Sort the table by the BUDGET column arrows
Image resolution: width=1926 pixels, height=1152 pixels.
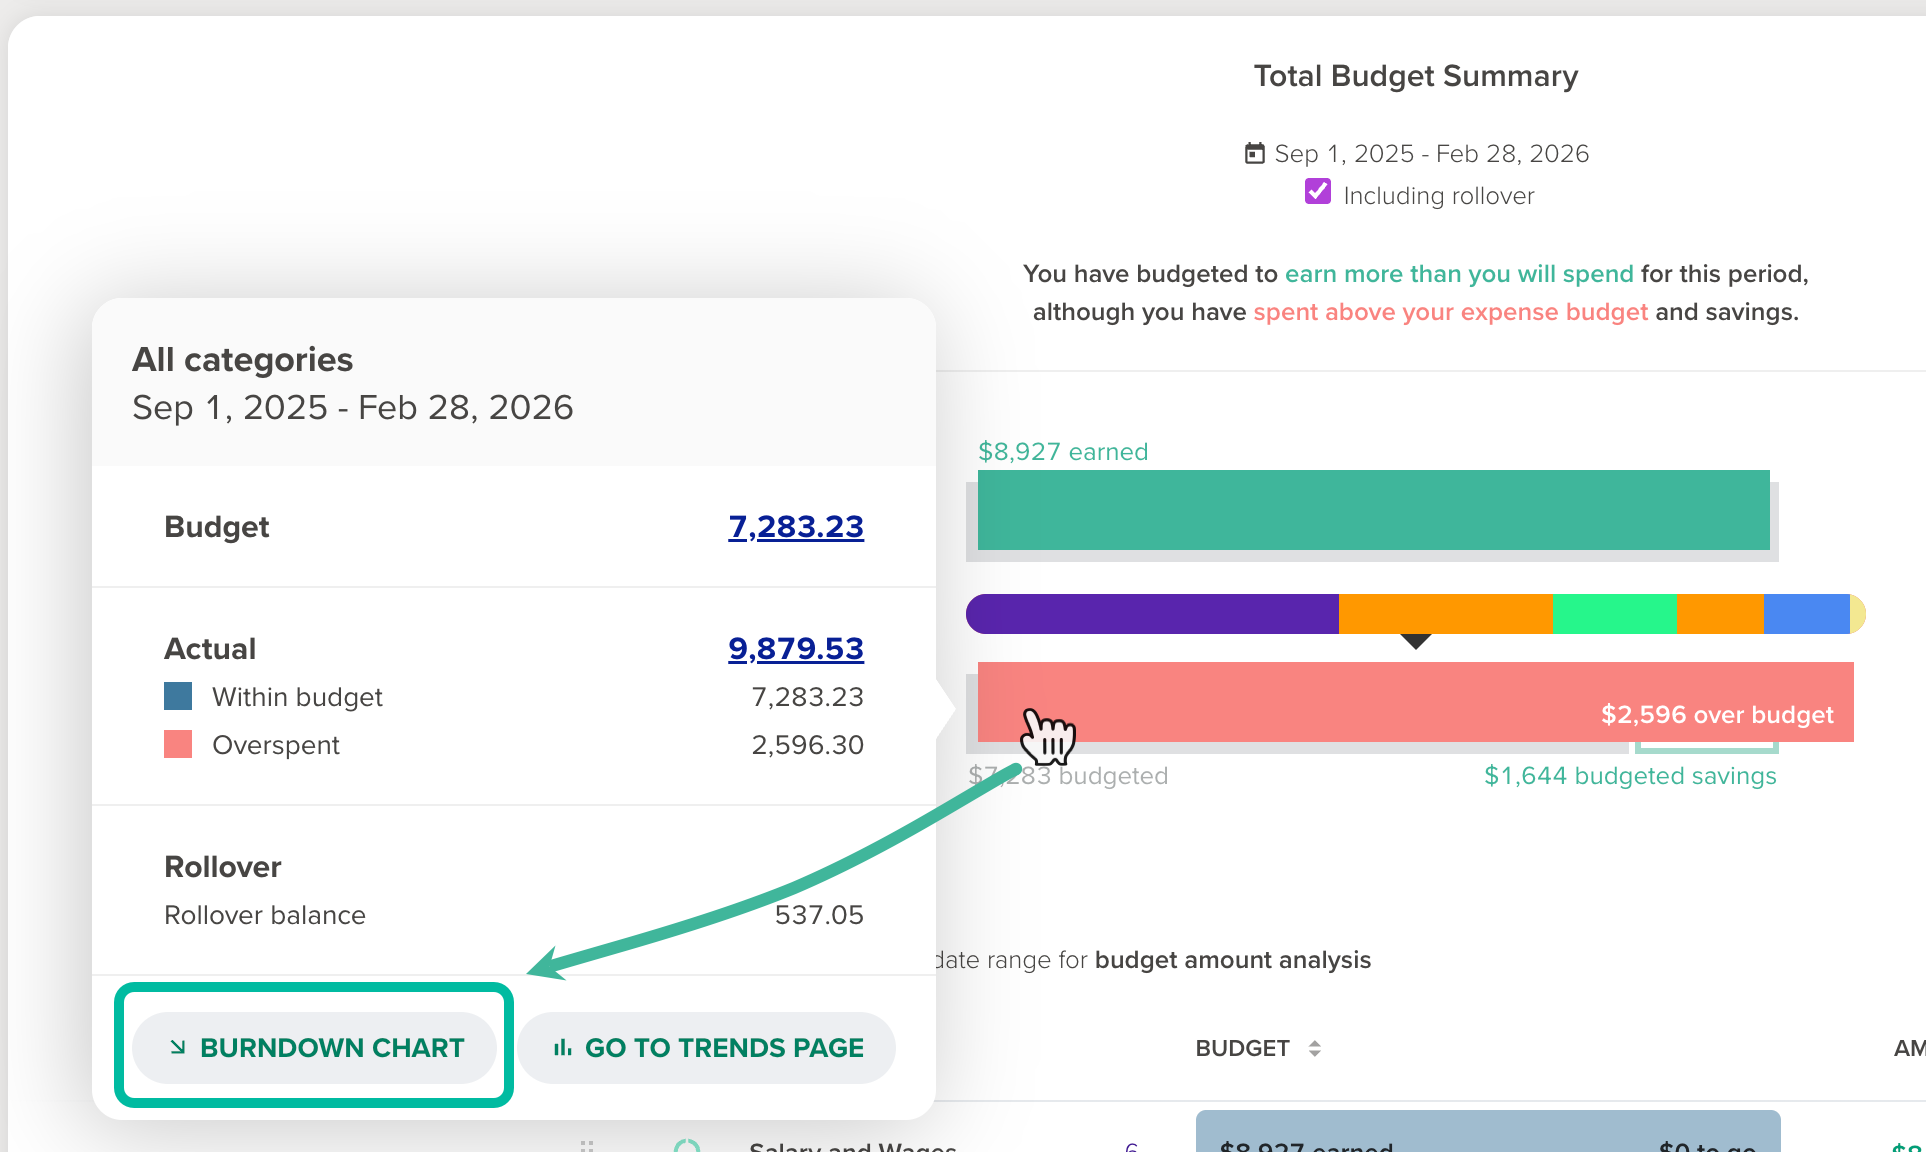[x=1314, y=1048]
